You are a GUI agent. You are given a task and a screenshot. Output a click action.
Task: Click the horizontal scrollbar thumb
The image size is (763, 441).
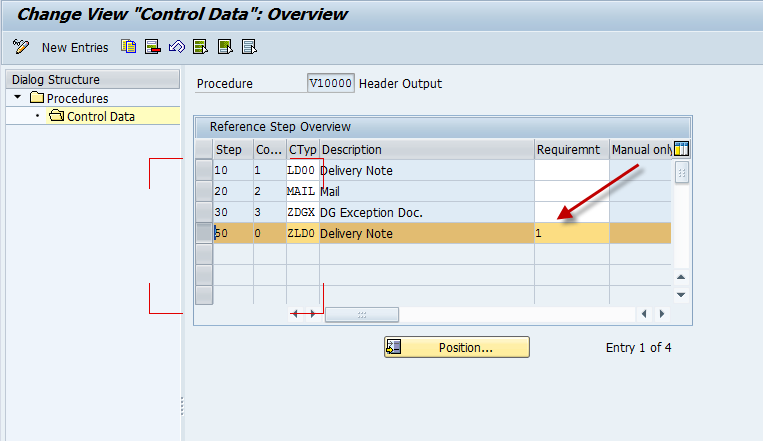[362, 315]
